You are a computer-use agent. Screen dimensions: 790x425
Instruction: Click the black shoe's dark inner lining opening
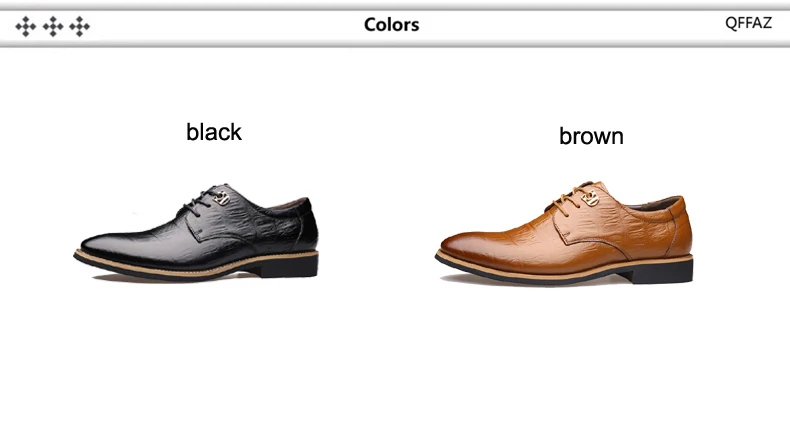tap(287, 203)
